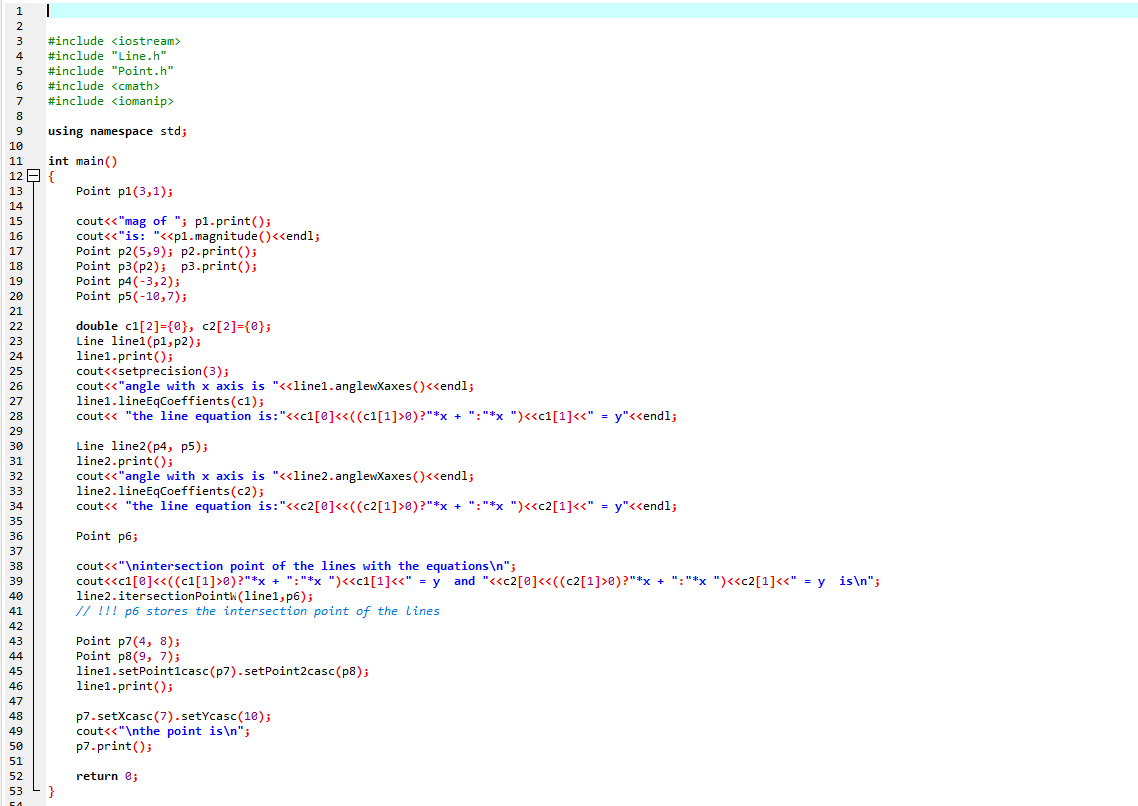The height and width of the screenshot is (806, 1138).
Task: Click 'p7.print();' statement
Action: [x=114, y=747]
